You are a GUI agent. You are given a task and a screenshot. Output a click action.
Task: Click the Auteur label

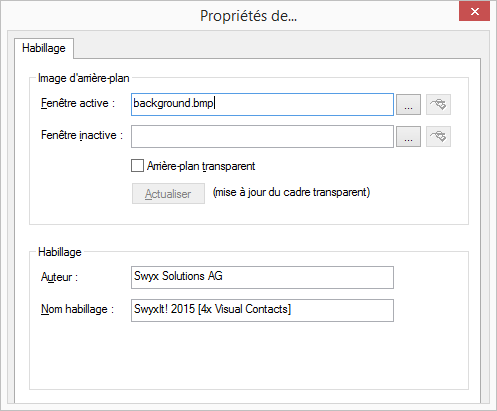[59, 277]
